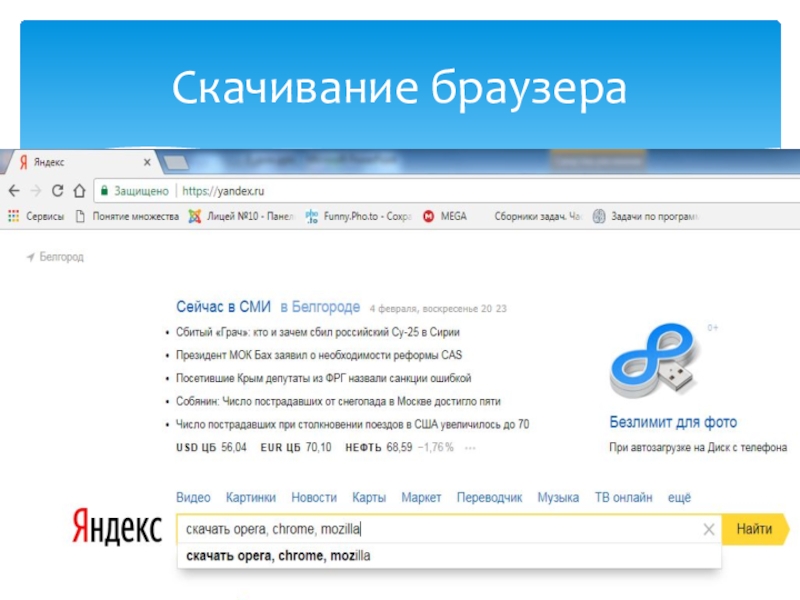Click the USD ЦБ 56,04 rate
The width and height of the screenshot is (800, 600).
tap(211, 447)
